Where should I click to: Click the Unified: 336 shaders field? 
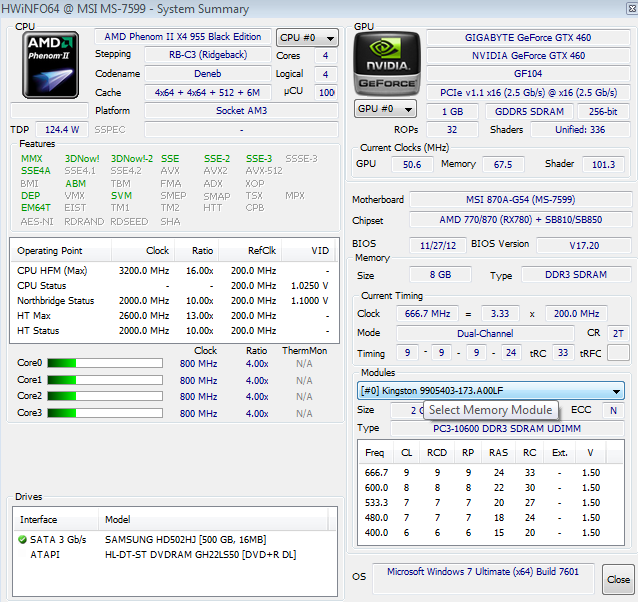(580, 130)
